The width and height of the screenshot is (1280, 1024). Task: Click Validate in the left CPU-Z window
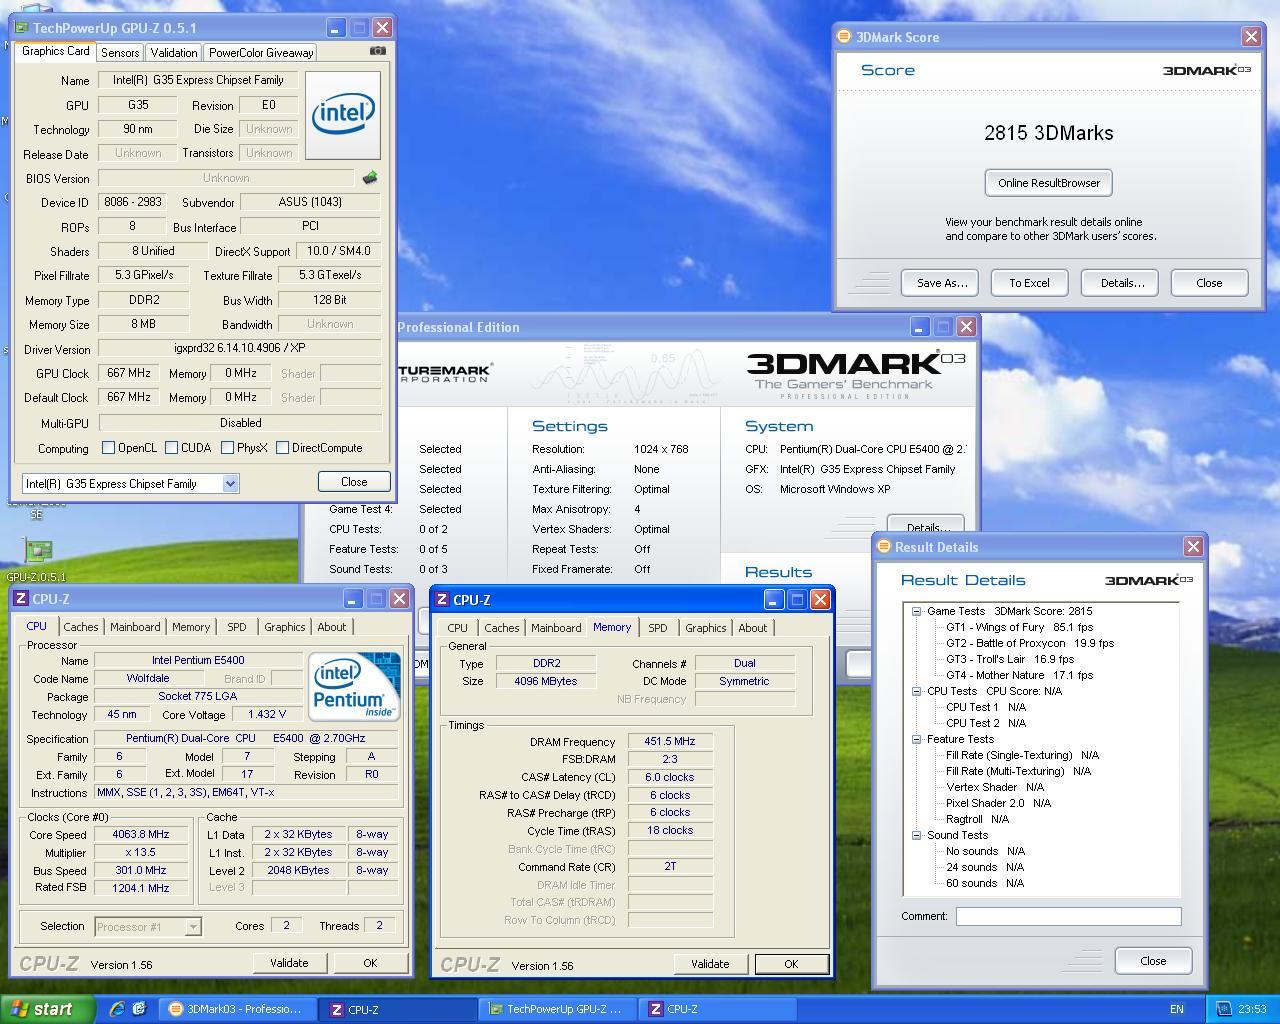[x=289, y=963]
